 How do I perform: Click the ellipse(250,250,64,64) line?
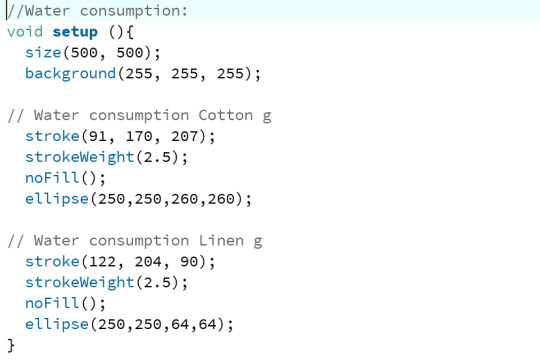(129, 324)
